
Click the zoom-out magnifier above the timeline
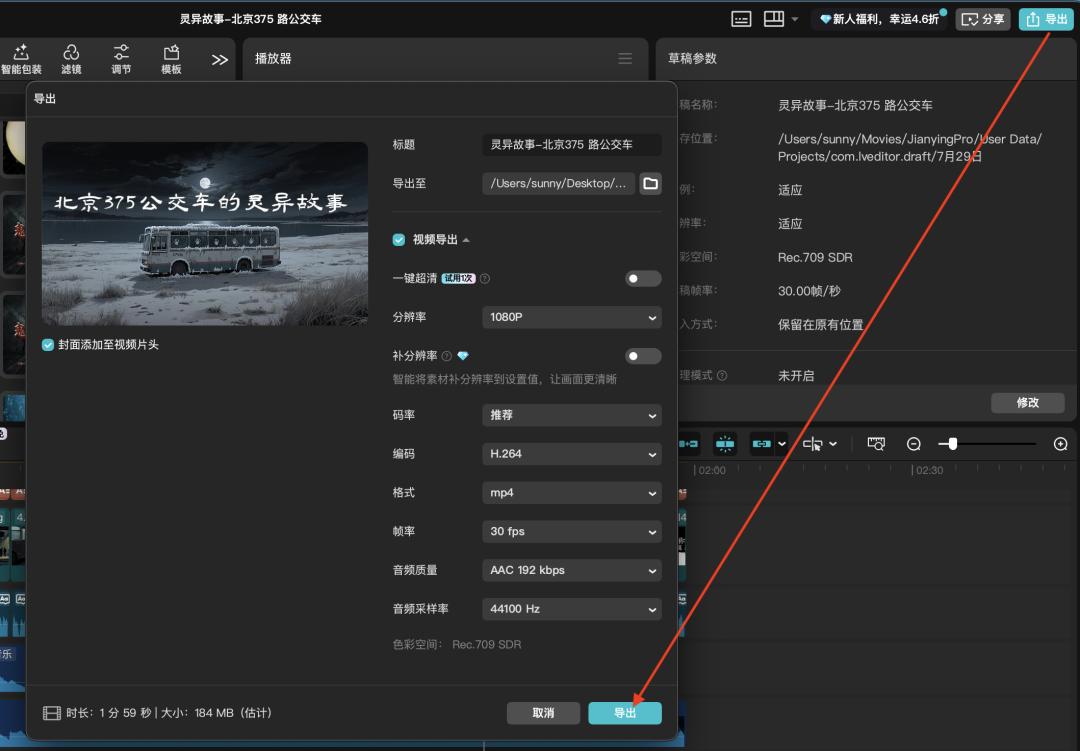click(913, 443)
